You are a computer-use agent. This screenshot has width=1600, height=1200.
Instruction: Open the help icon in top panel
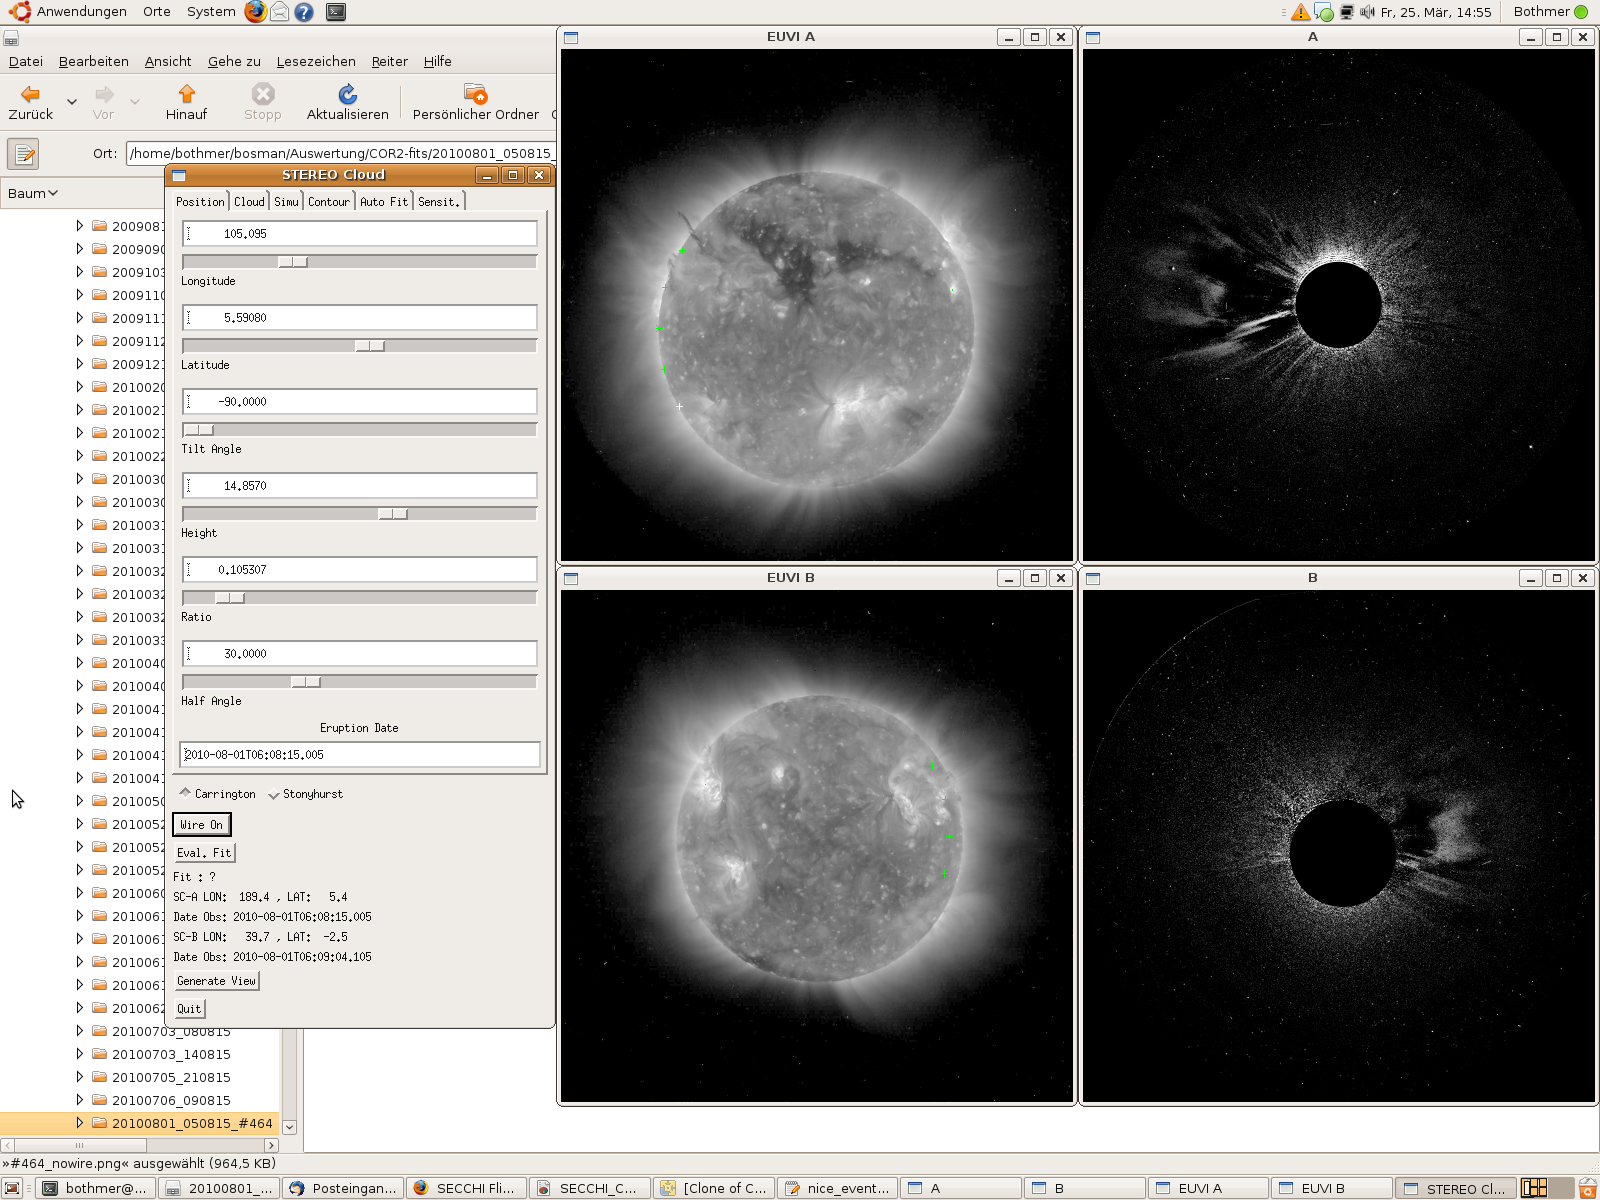(x=304, y=12)
